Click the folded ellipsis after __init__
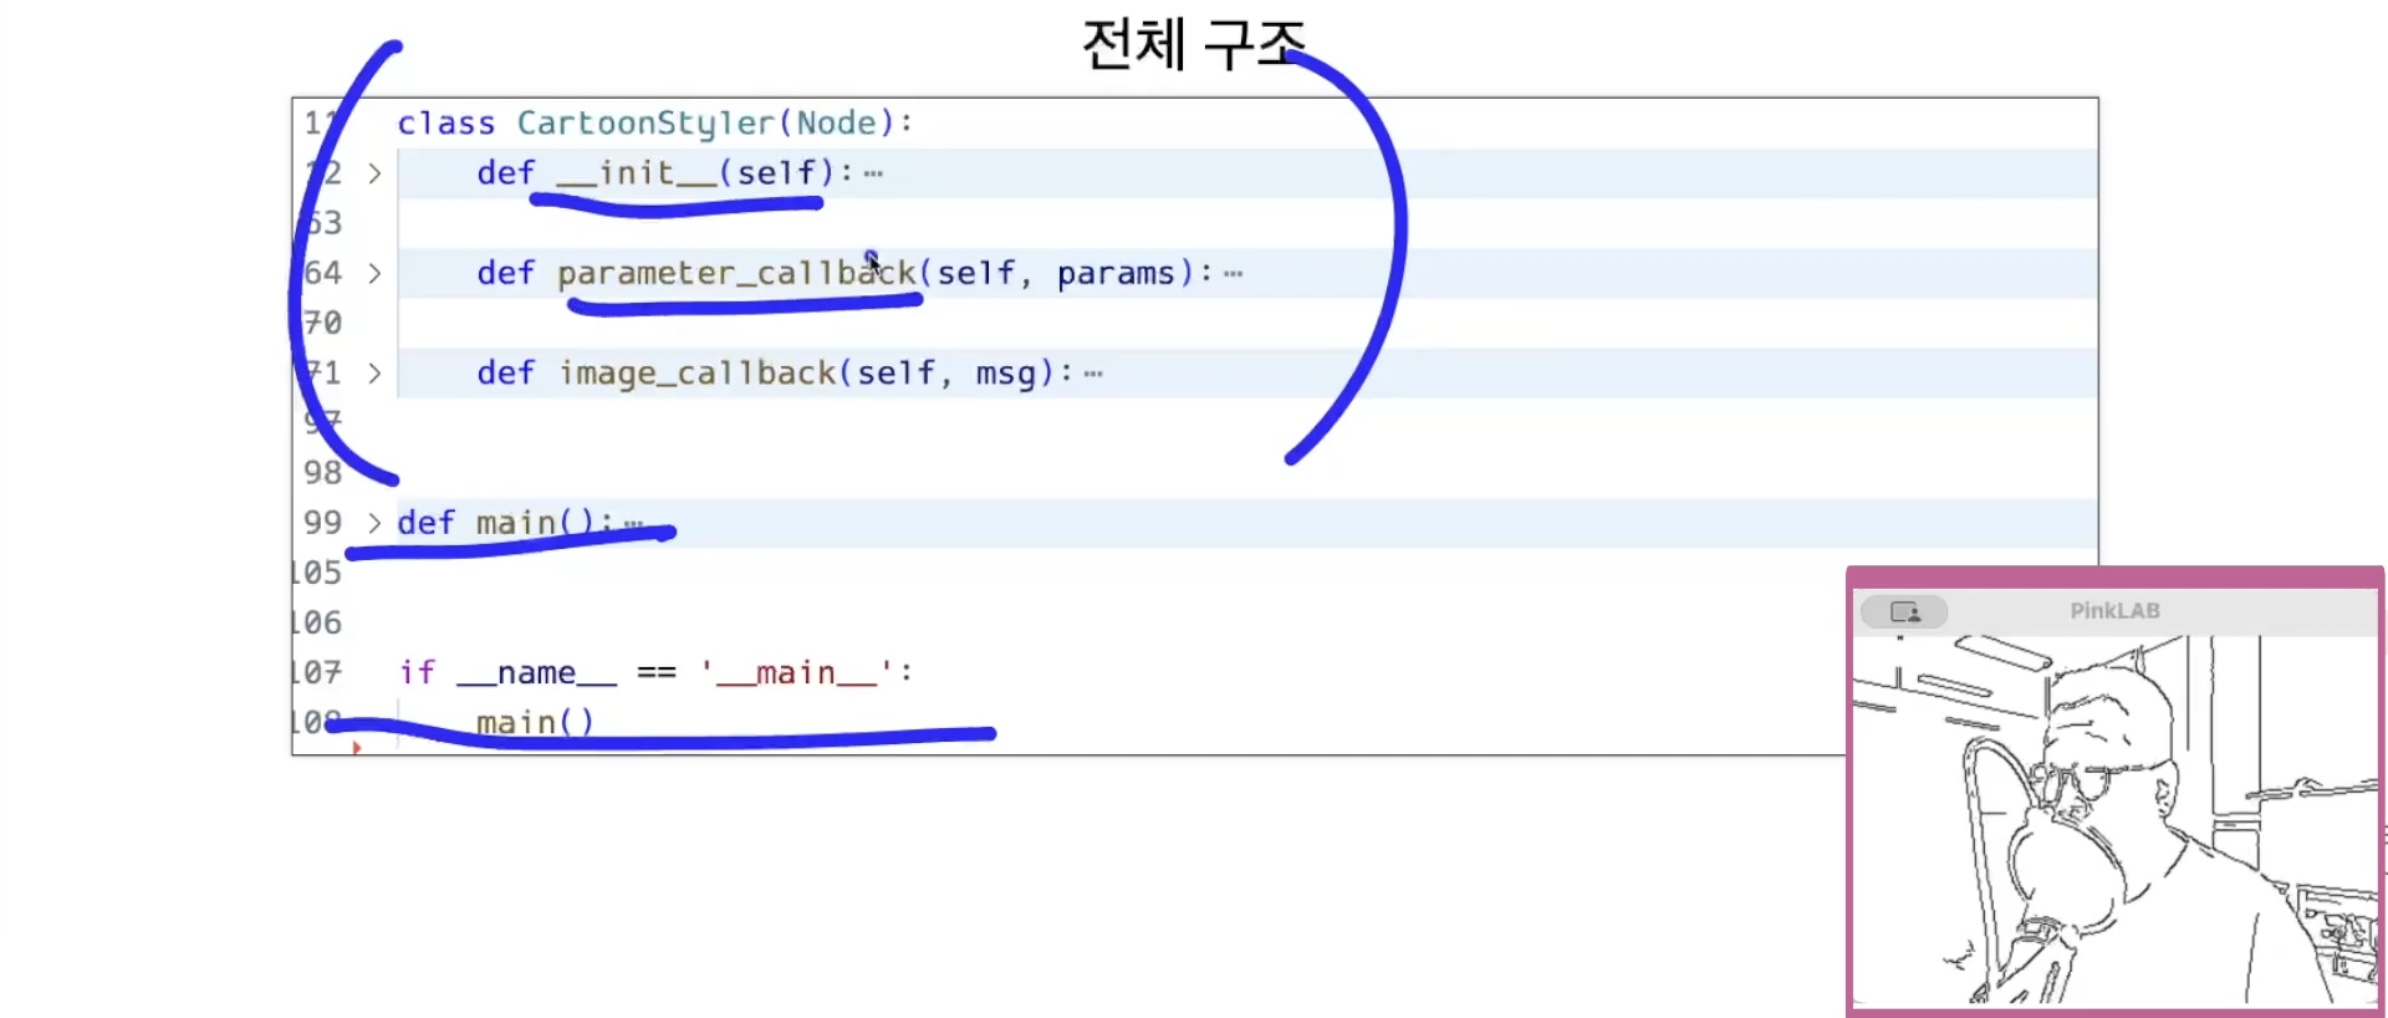 click(874, 174)
